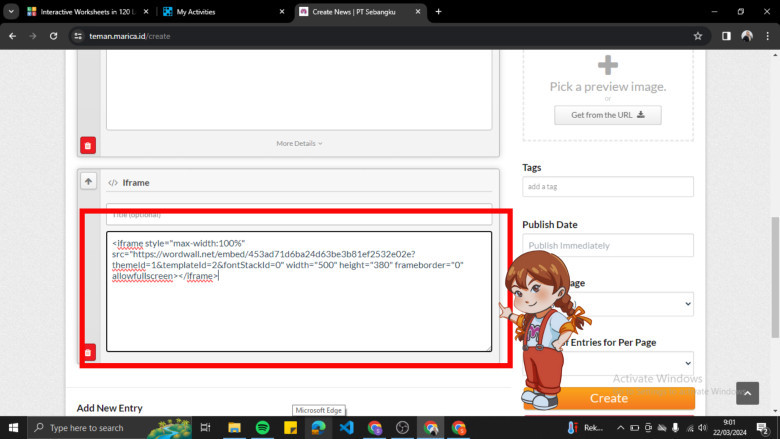Click the scroll-to-top arrow button
This screenshot has height=439, width=780.
[x=748, y=393]
